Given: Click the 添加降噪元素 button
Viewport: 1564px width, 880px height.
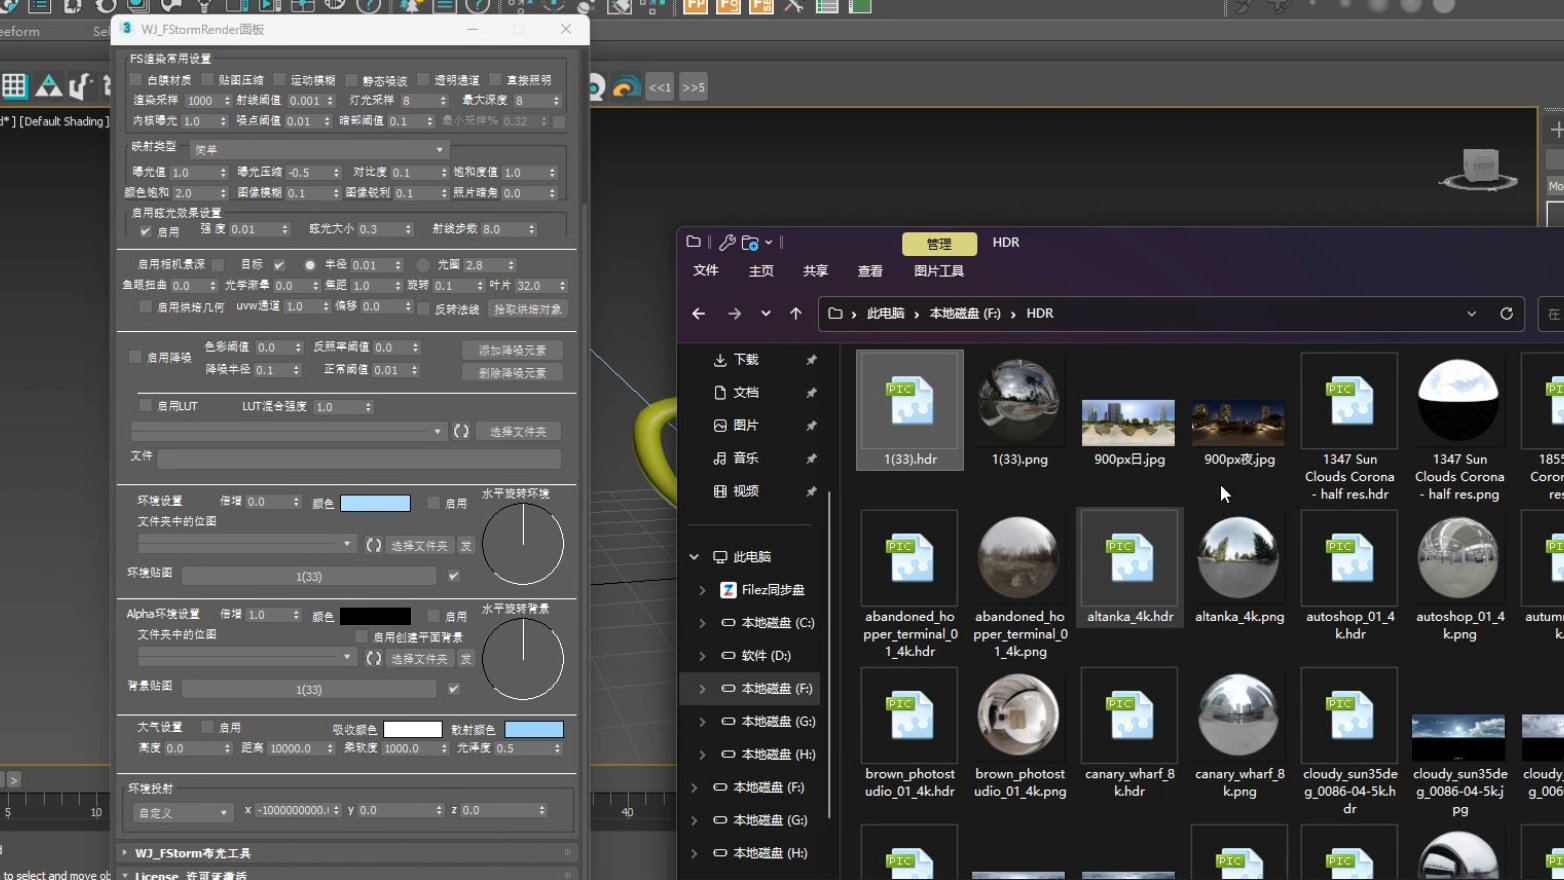Looking at the screenshot, I should click(512, 350).
